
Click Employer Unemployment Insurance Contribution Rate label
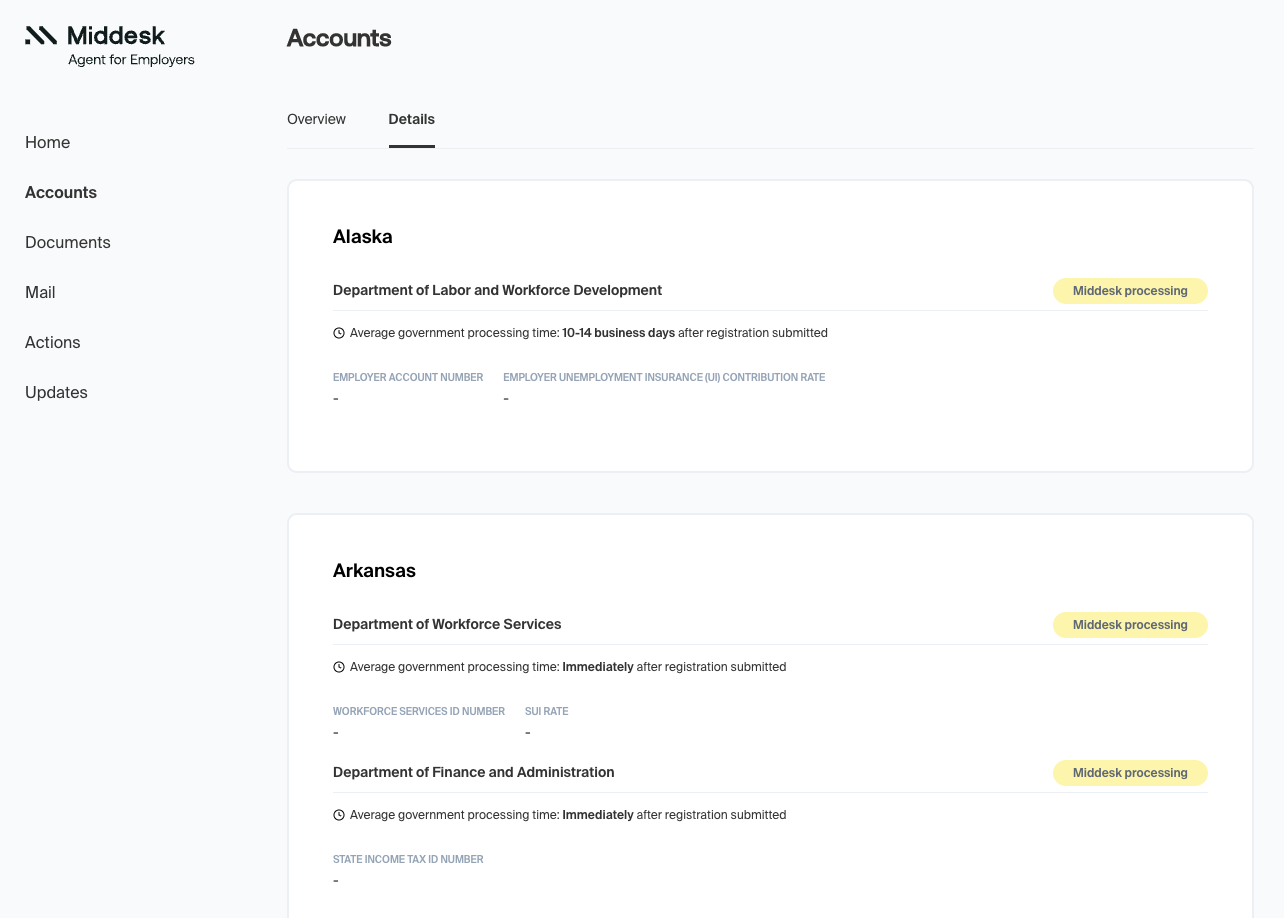click(664, 378)
